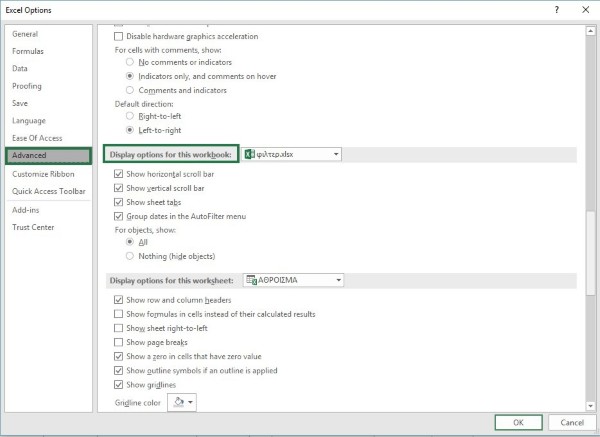The image size is (600, 437).
Task: Toggle Show a zero in cells with zero value
Action: point(119,357)
